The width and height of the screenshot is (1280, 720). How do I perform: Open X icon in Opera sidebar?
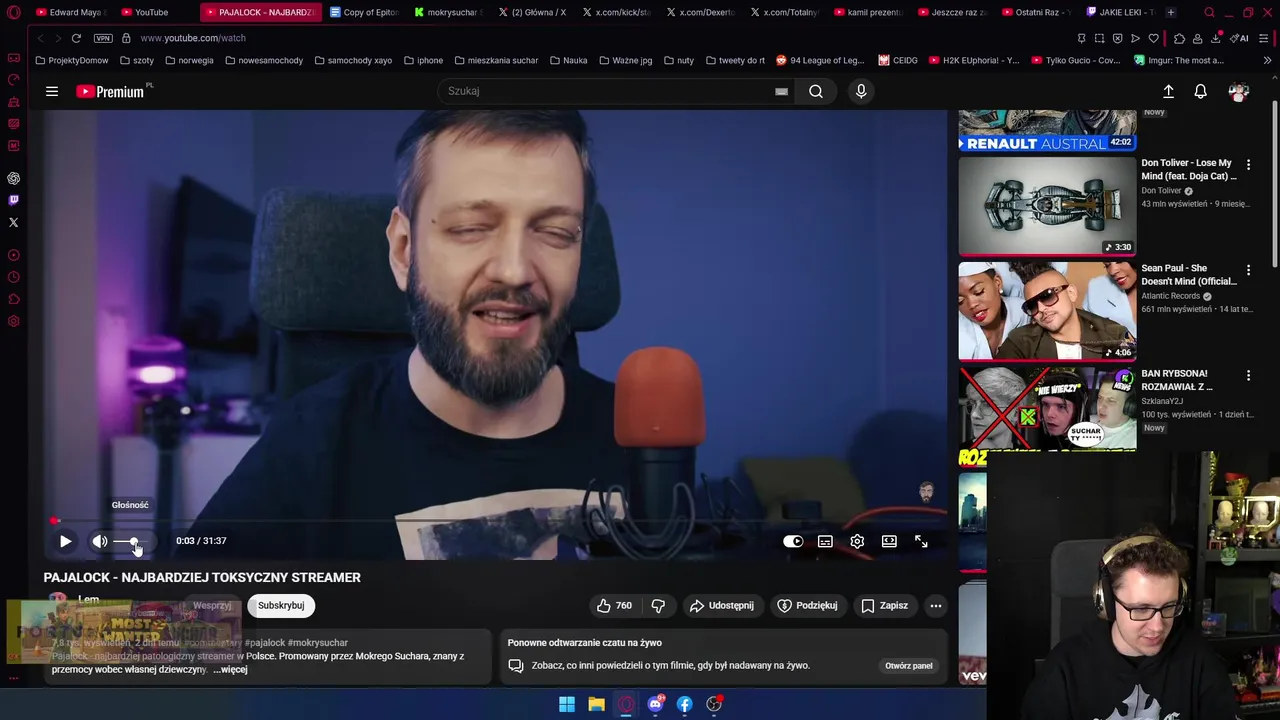[x=13, y=222]
